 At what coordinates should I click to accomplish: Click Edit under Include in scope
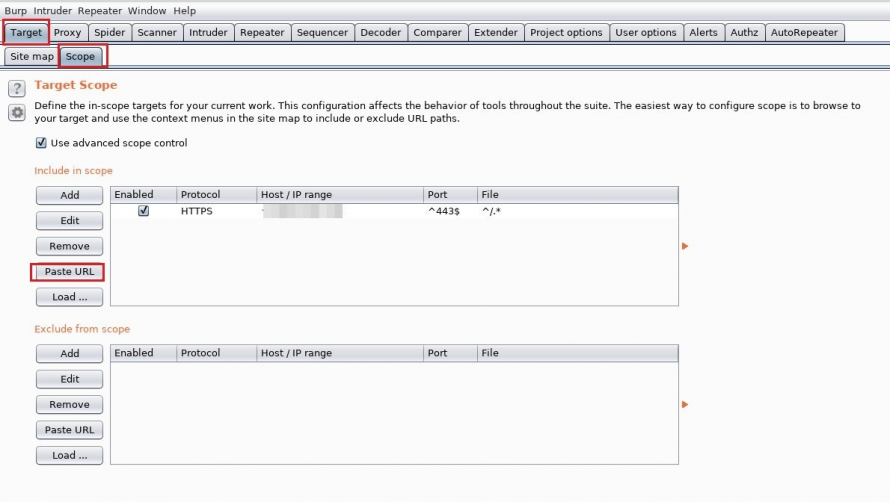pos(69,220)
